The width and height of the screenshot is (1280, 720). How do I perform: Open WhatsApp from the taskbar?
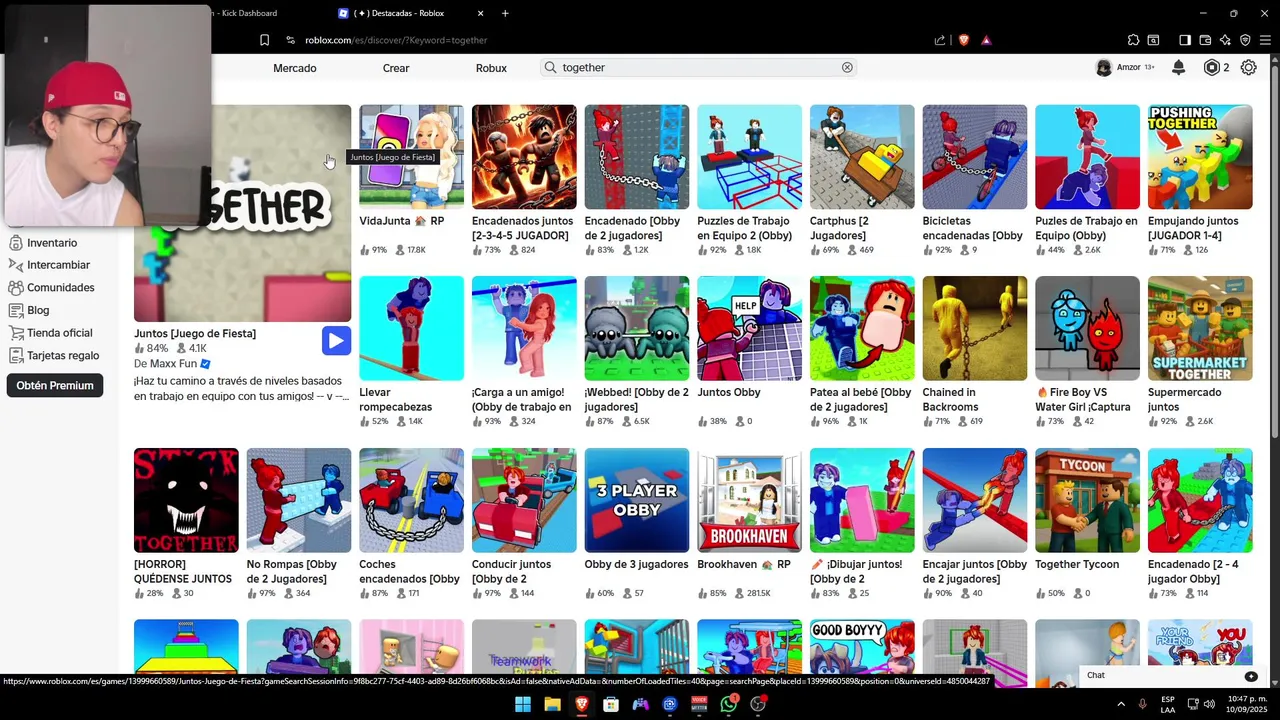pos(729,704)
